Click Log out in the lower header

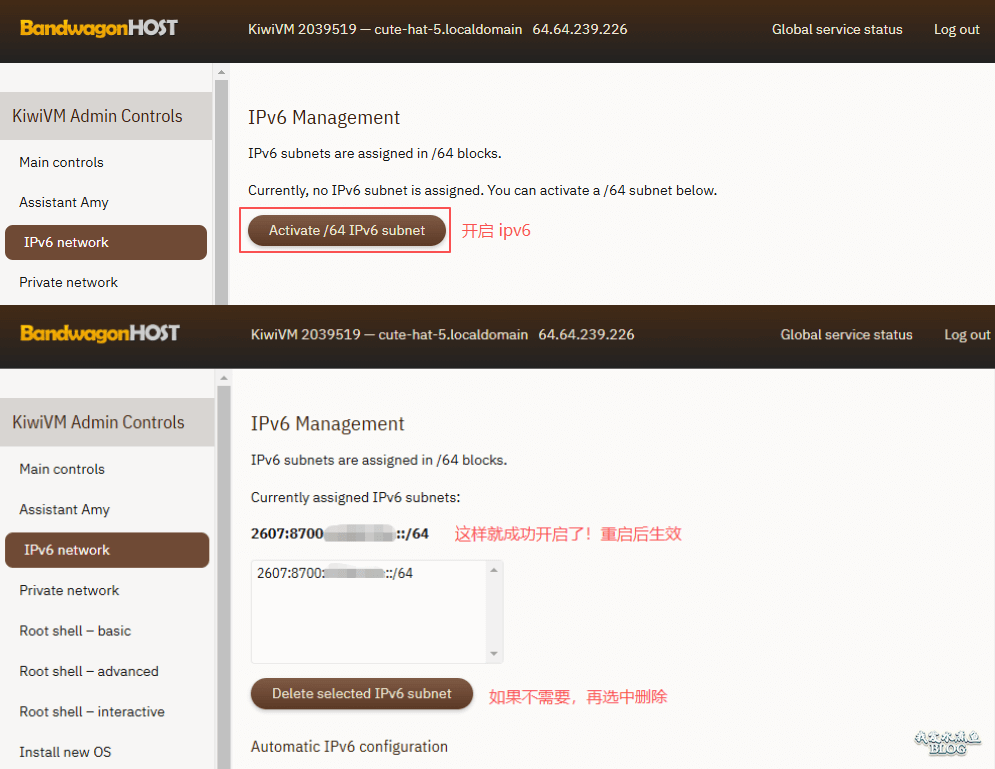pos(967,335)
